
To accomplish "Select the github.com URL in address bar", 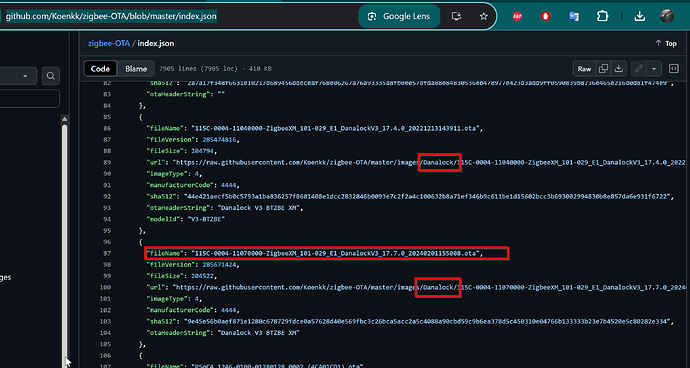I will coord(111,16).
